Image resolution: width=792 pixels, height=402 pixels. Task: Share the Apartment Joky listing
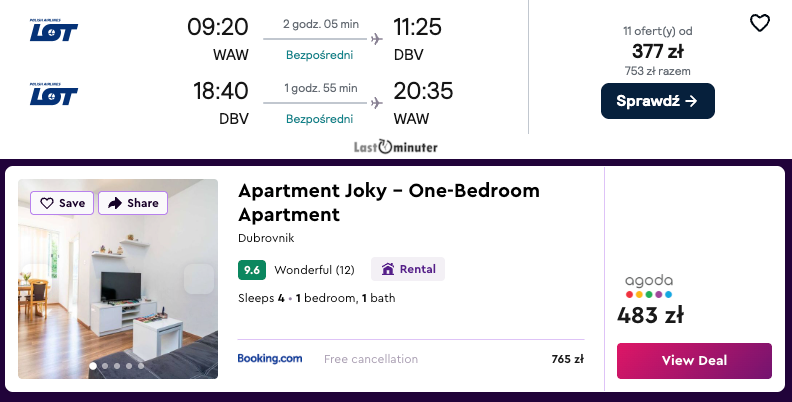point(133,203)
